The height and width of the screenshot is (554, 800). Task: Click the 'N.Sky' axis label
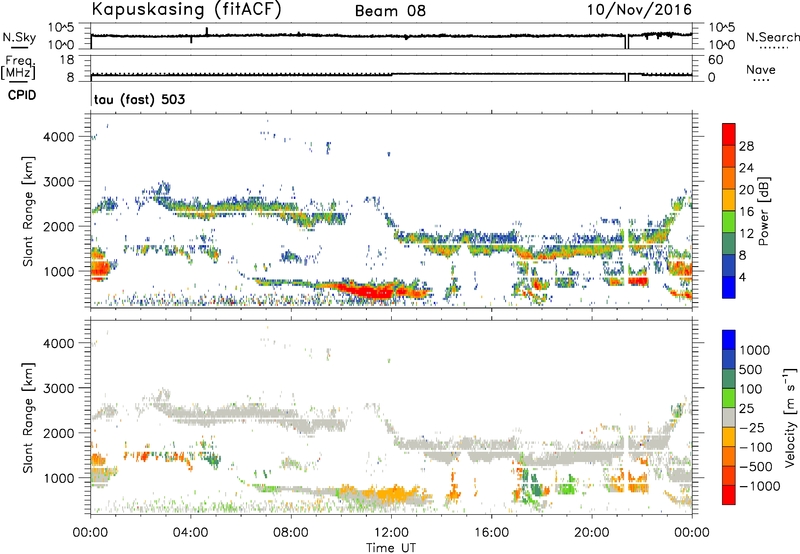click(19, 38)
